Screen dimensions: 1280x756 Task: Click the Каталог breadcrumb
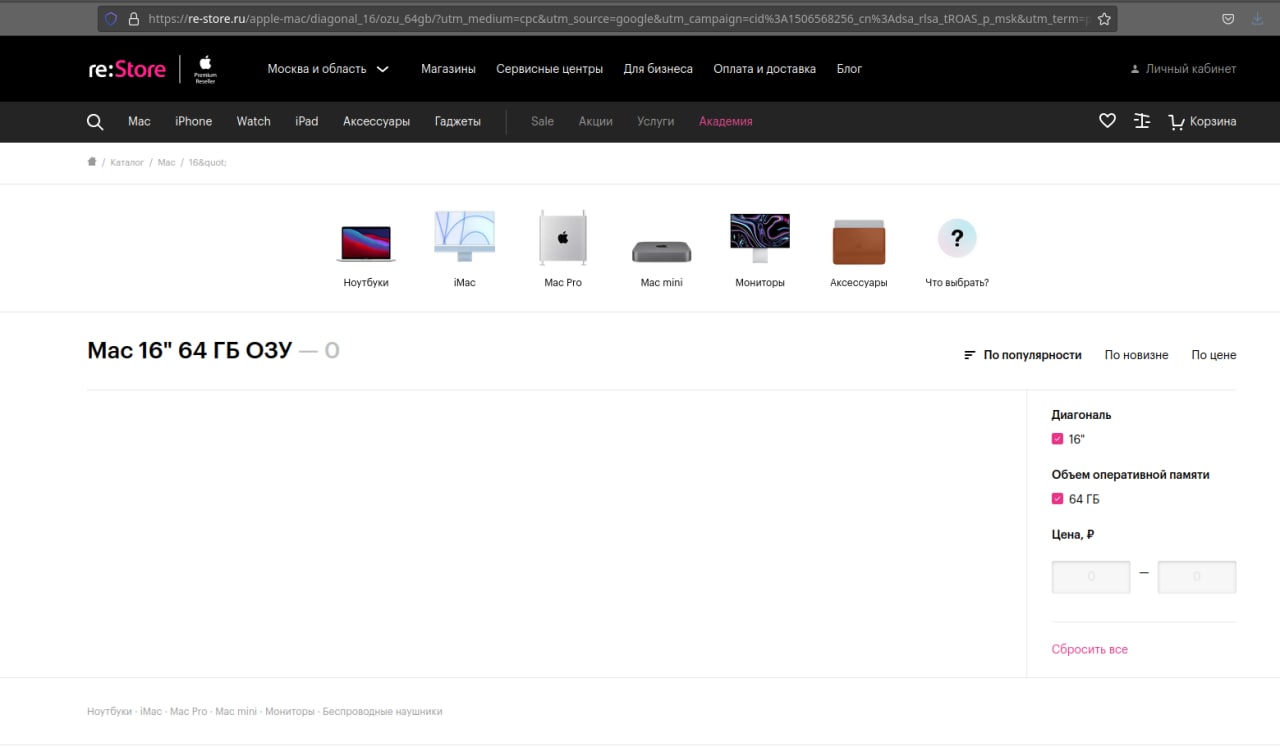pyautogui.click(x=127, y=162)
